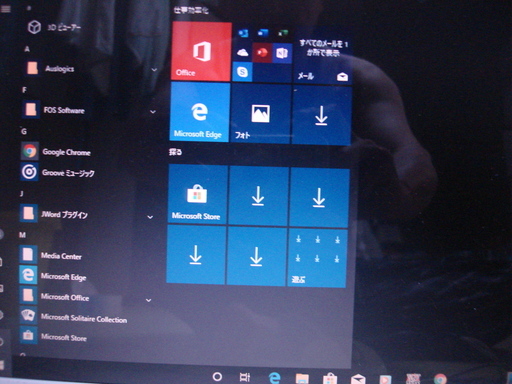The width and height of the screenshot is (512, 384).
Task: Open the Mail envelope on the taskbar
Action: tap(358, 379)
